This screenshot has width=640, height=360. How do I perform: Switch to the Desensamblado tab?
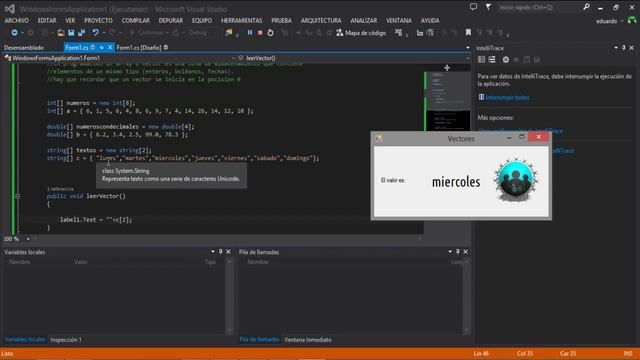[x=24, y=48]
